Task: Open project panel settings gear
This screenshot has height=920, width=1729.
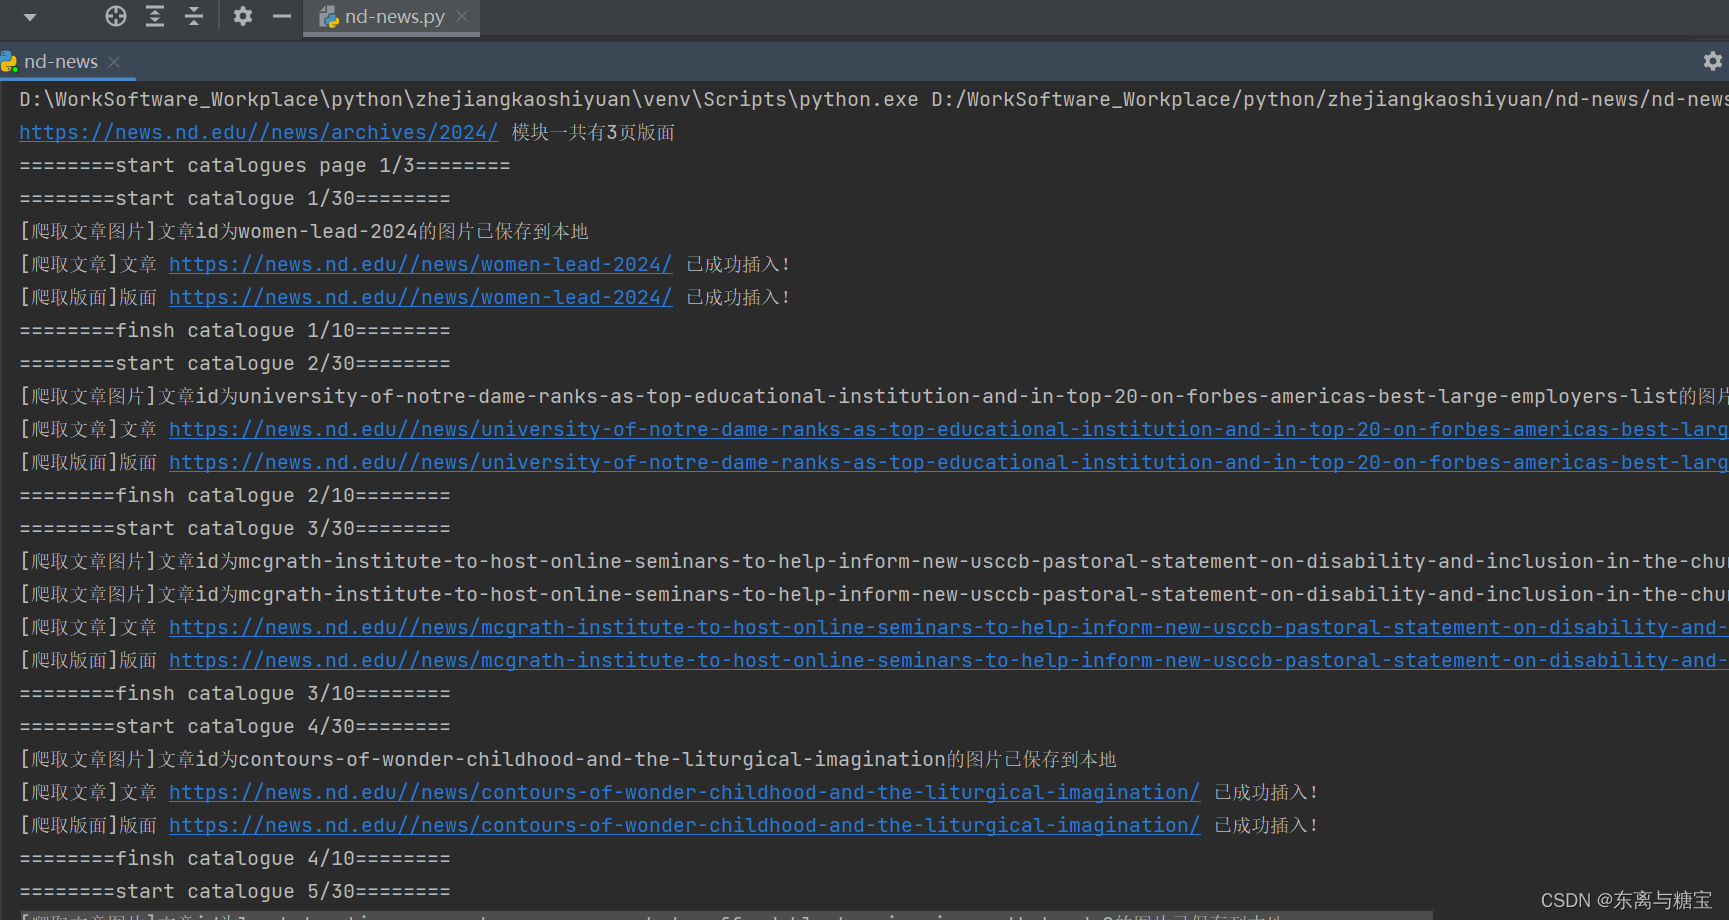Action: pos(242,16)
